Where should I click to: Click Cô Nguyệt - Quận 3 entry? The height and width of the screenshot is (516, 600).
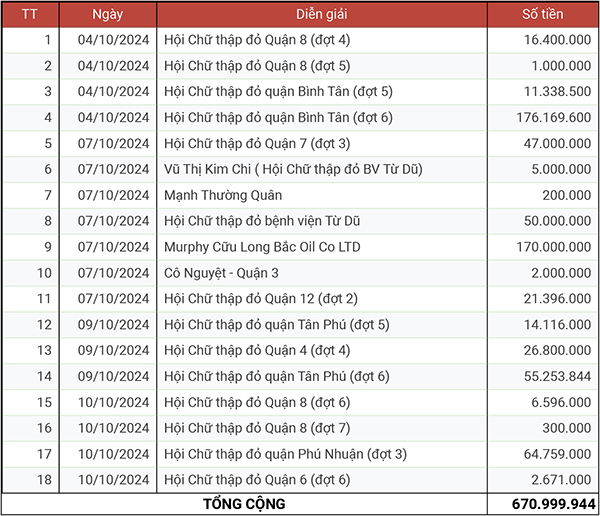221,273
